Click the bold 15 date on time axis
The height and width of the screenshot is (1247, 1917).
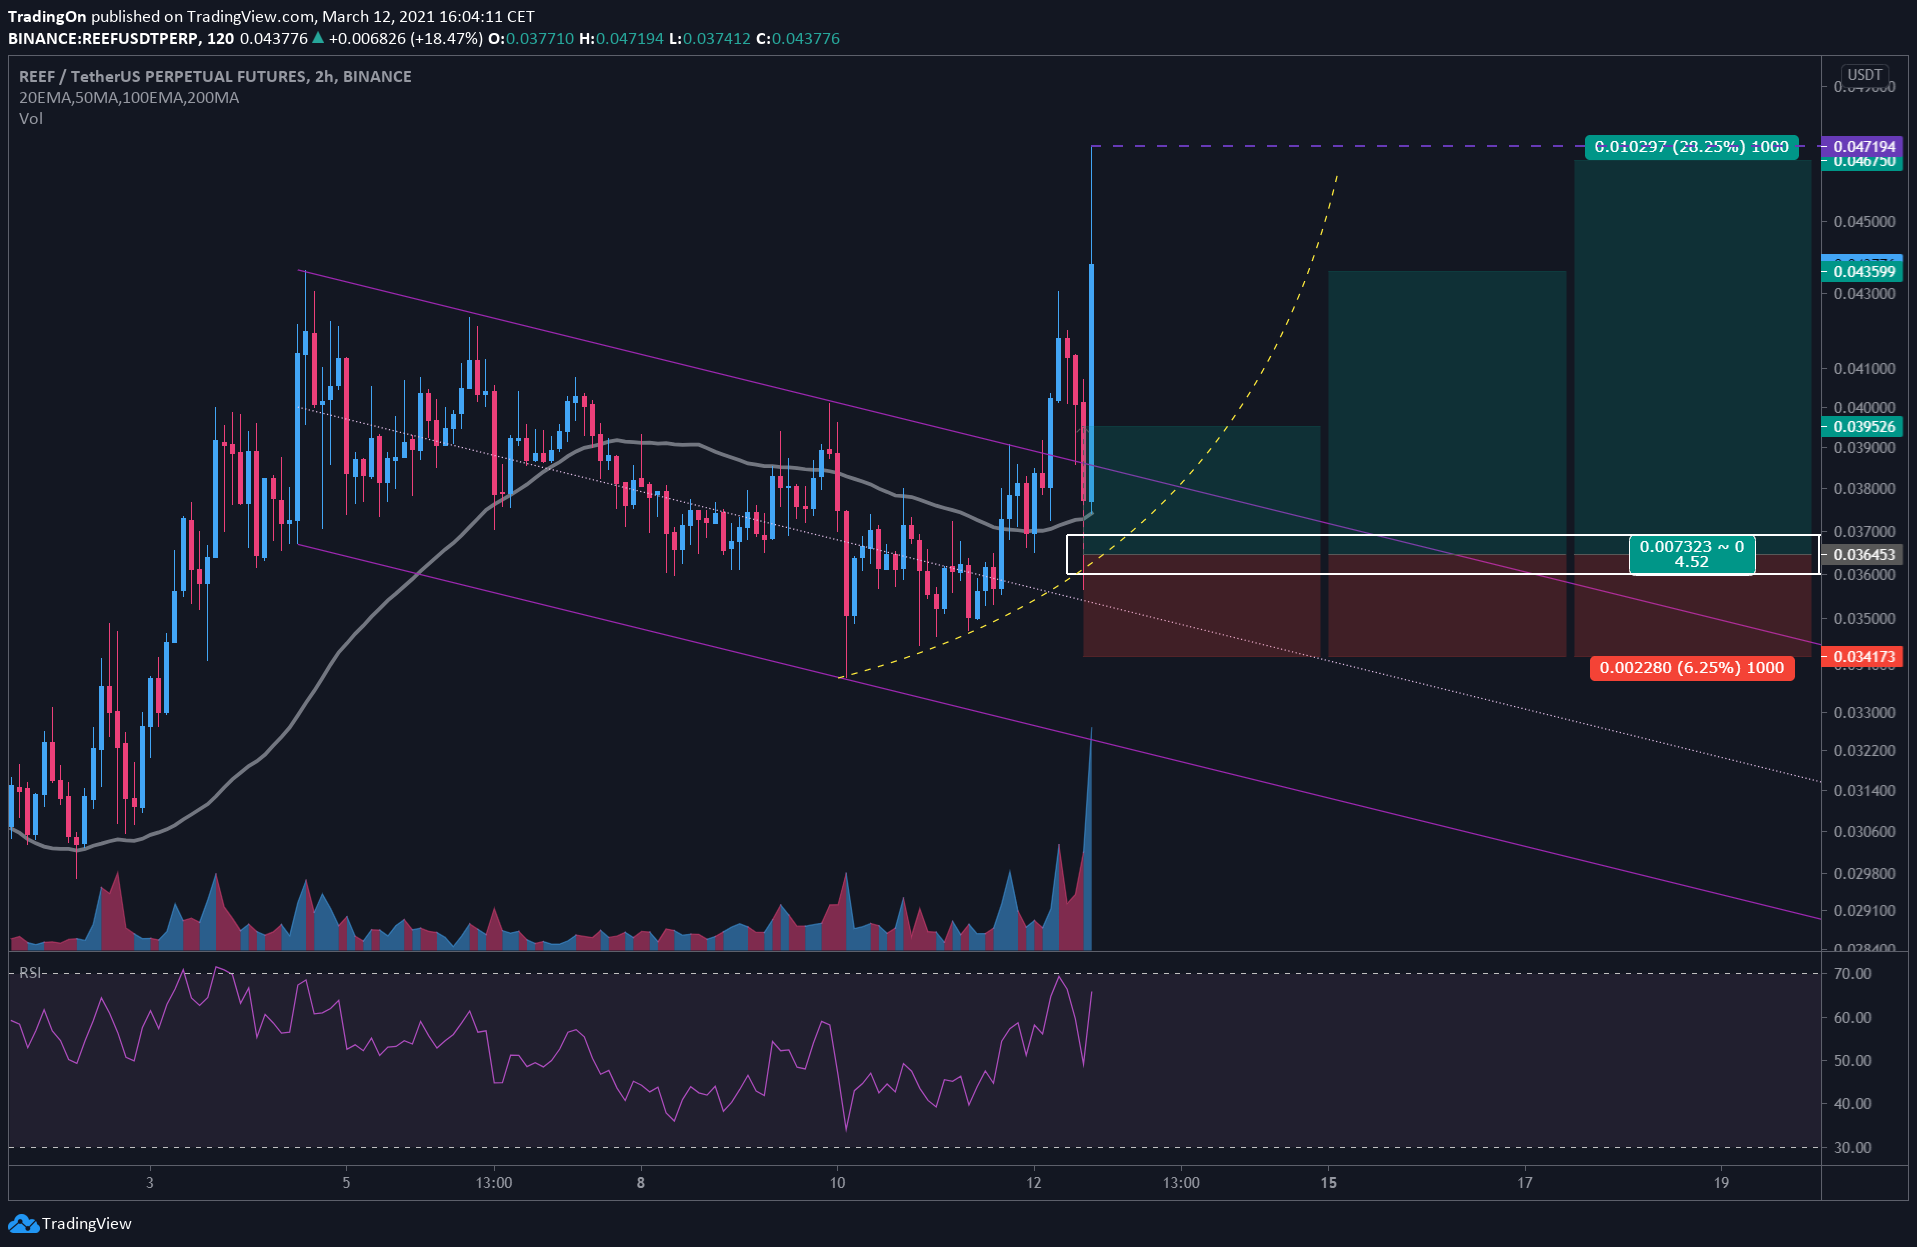click(x=1328, y=1182)
